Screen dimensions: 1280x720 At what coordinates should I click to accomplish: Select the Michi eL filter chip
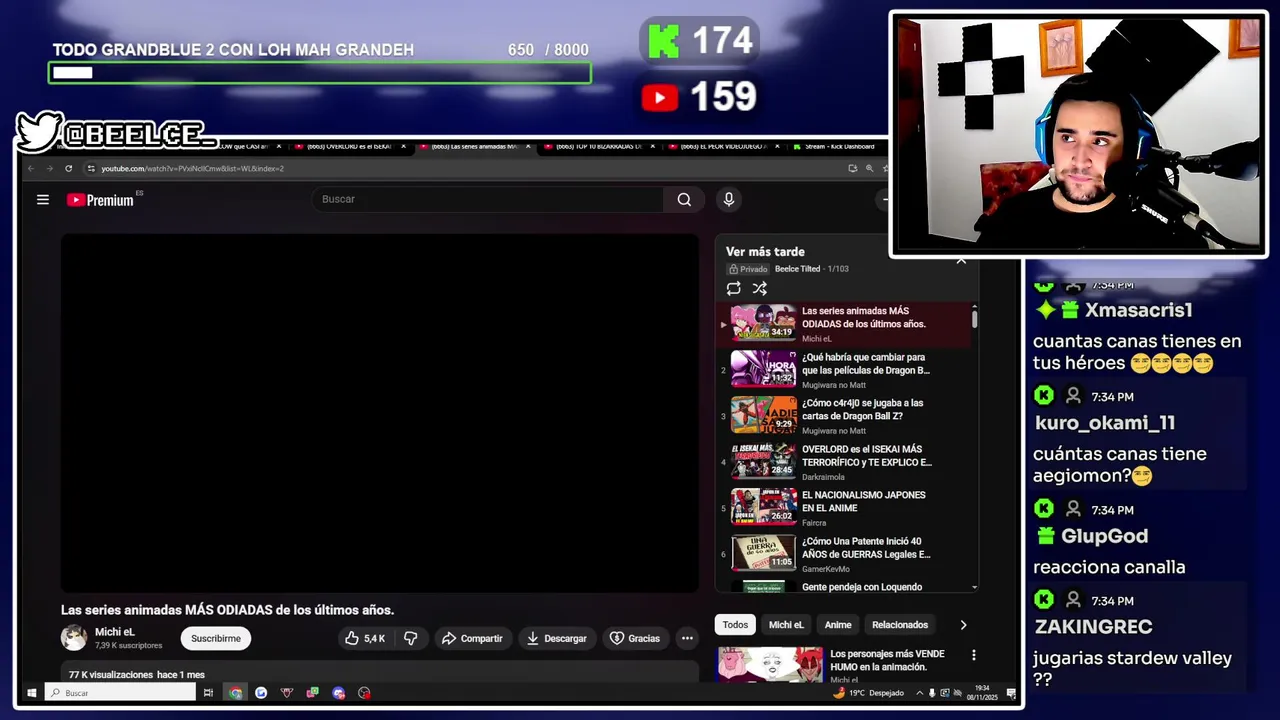[x=786, y=625]
